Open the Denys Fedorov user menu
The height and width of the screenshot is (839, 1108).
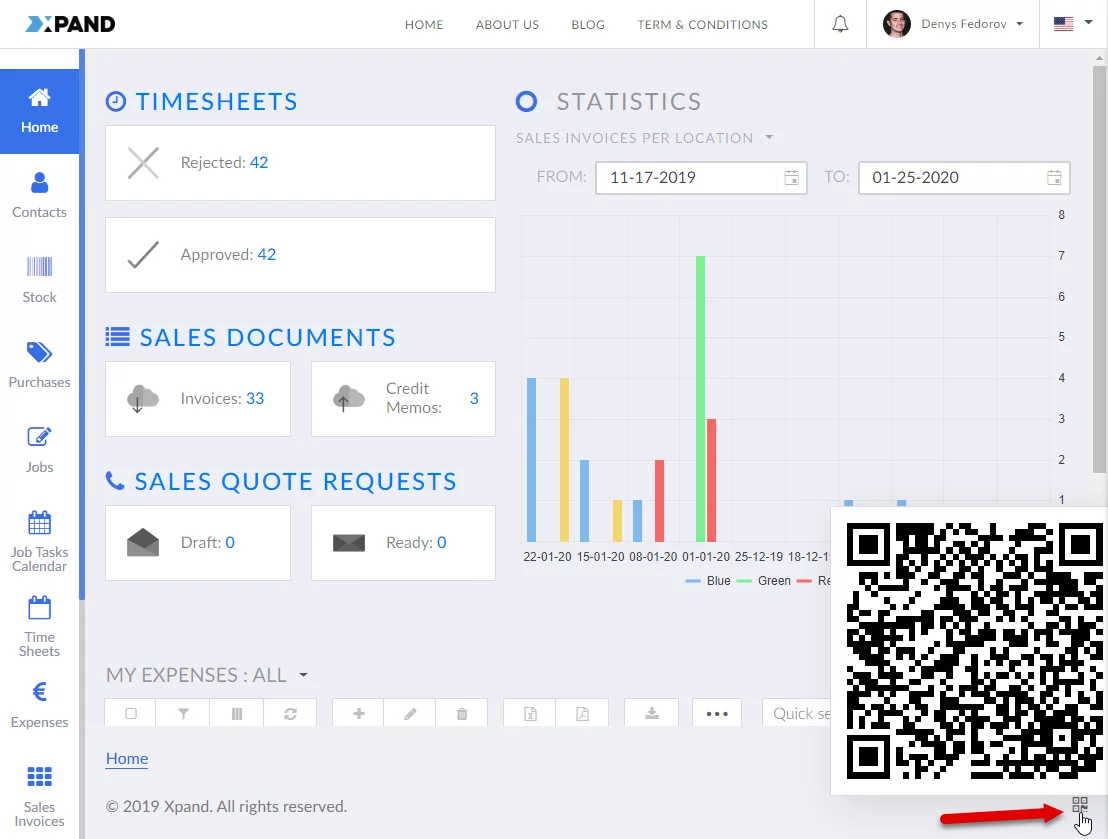tap(954, 24)
